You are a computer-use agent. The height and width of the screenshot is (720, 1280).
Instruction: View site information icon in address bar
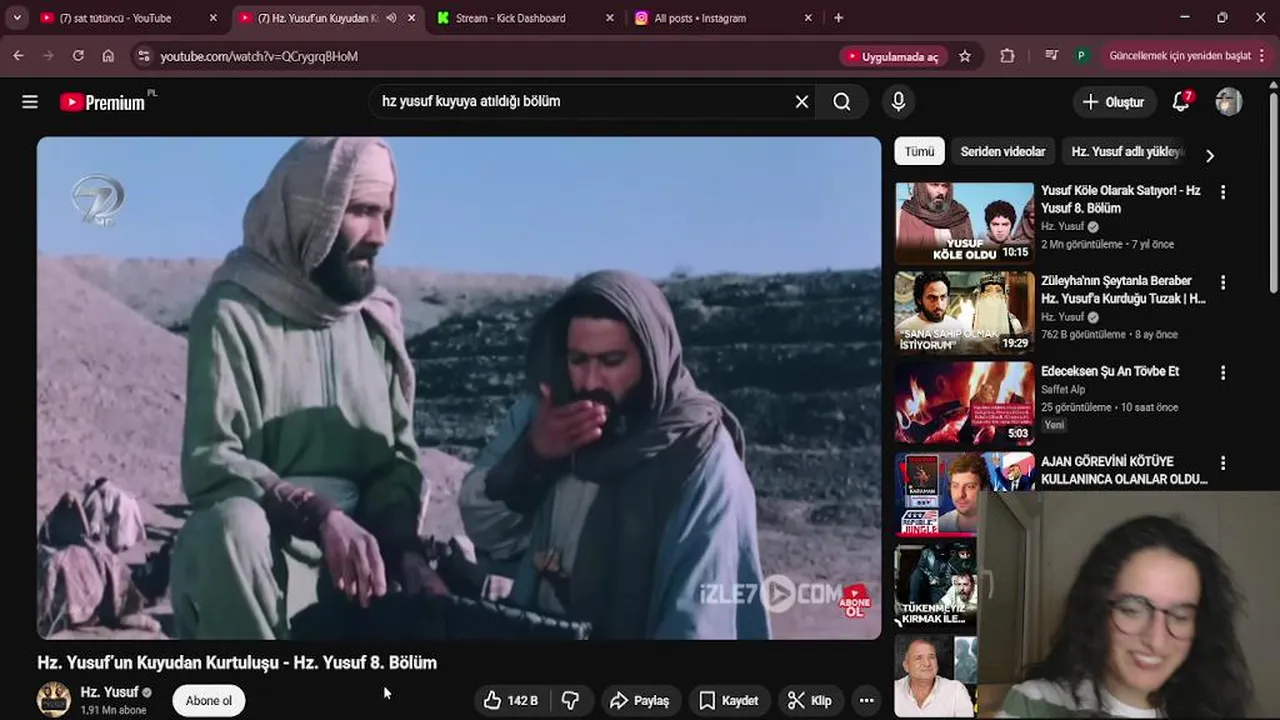(143, 56)
